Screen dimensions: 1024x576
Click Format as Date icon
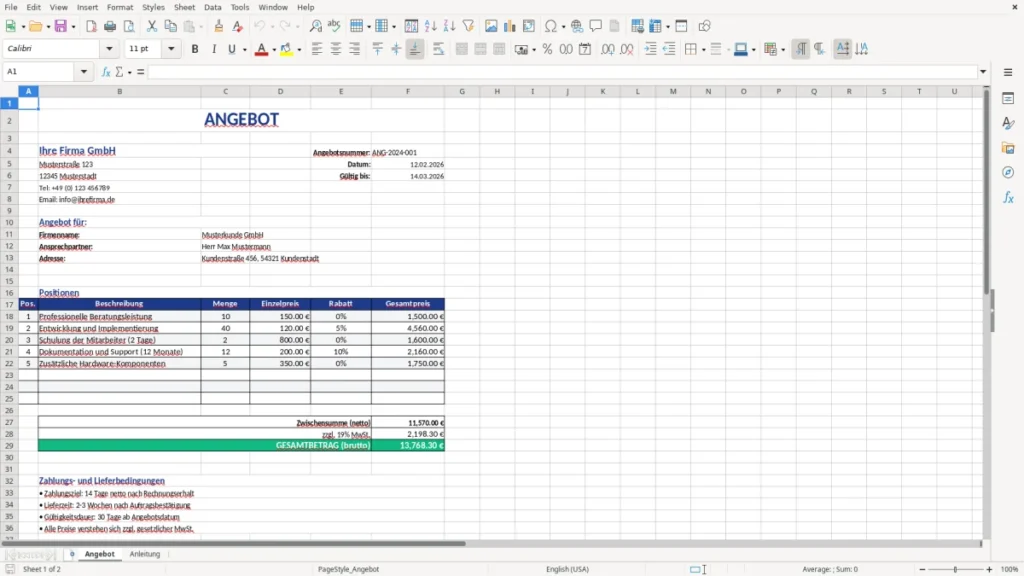[585, 49]
